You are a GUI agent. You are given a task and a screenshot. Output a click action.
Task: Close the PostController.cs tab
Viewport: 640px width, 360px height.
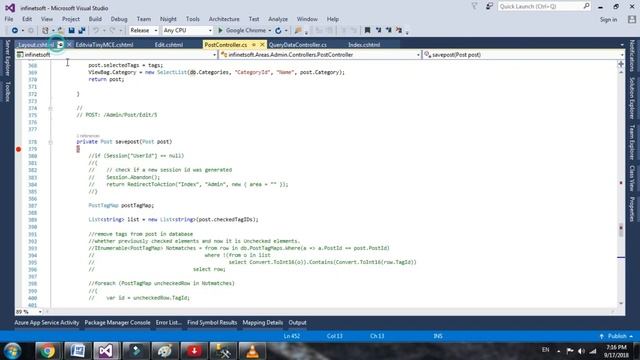point(262,44)
